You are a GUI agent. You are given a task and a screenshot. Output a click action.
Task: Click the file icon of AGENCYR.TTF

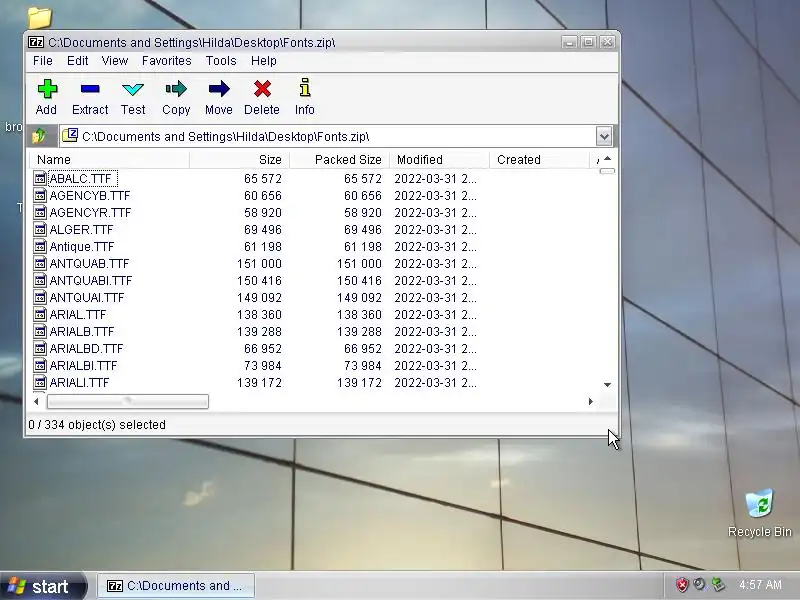40,212
